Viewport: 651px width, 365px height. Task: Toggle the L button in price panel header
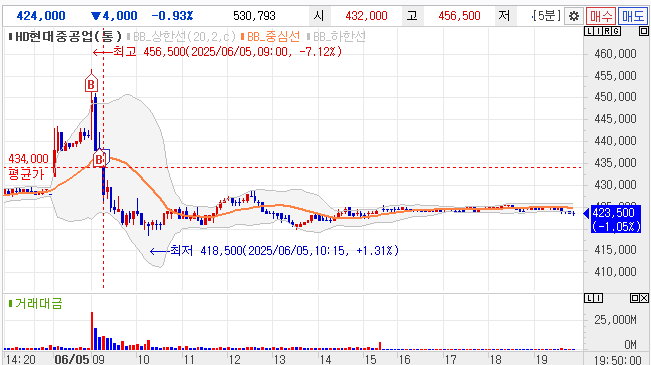[x=589, y=31]
